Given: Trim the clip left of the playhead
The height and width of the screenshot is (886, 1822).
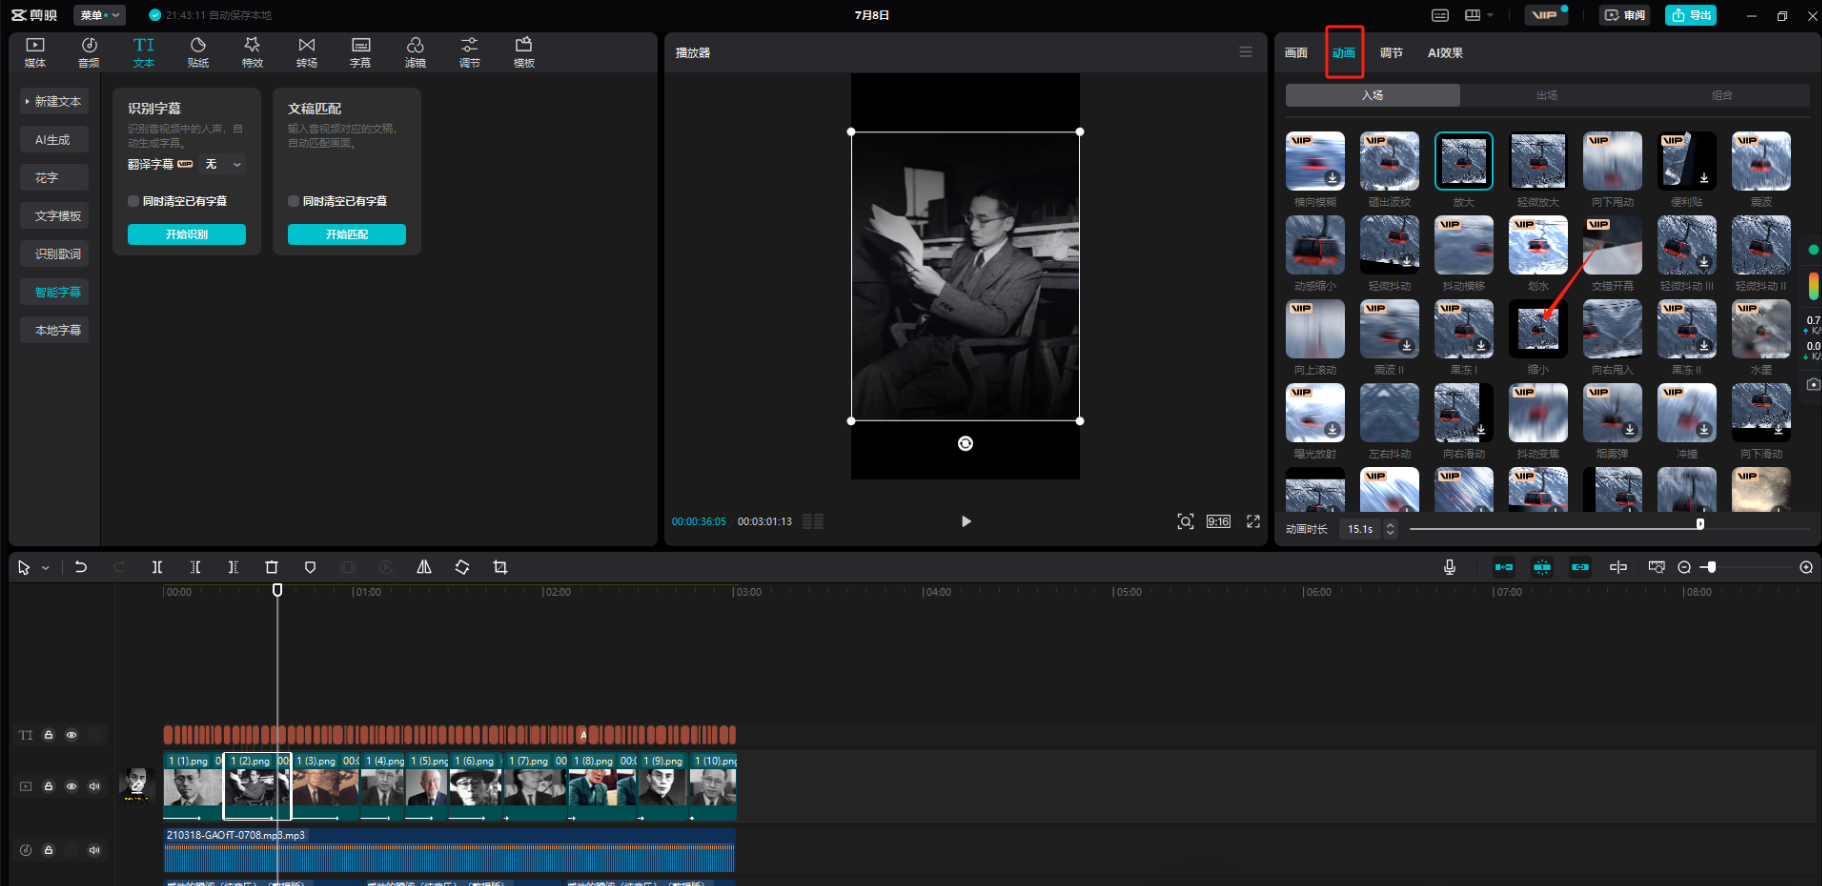Looking at the screenshot, I should (x=195, y=567).
